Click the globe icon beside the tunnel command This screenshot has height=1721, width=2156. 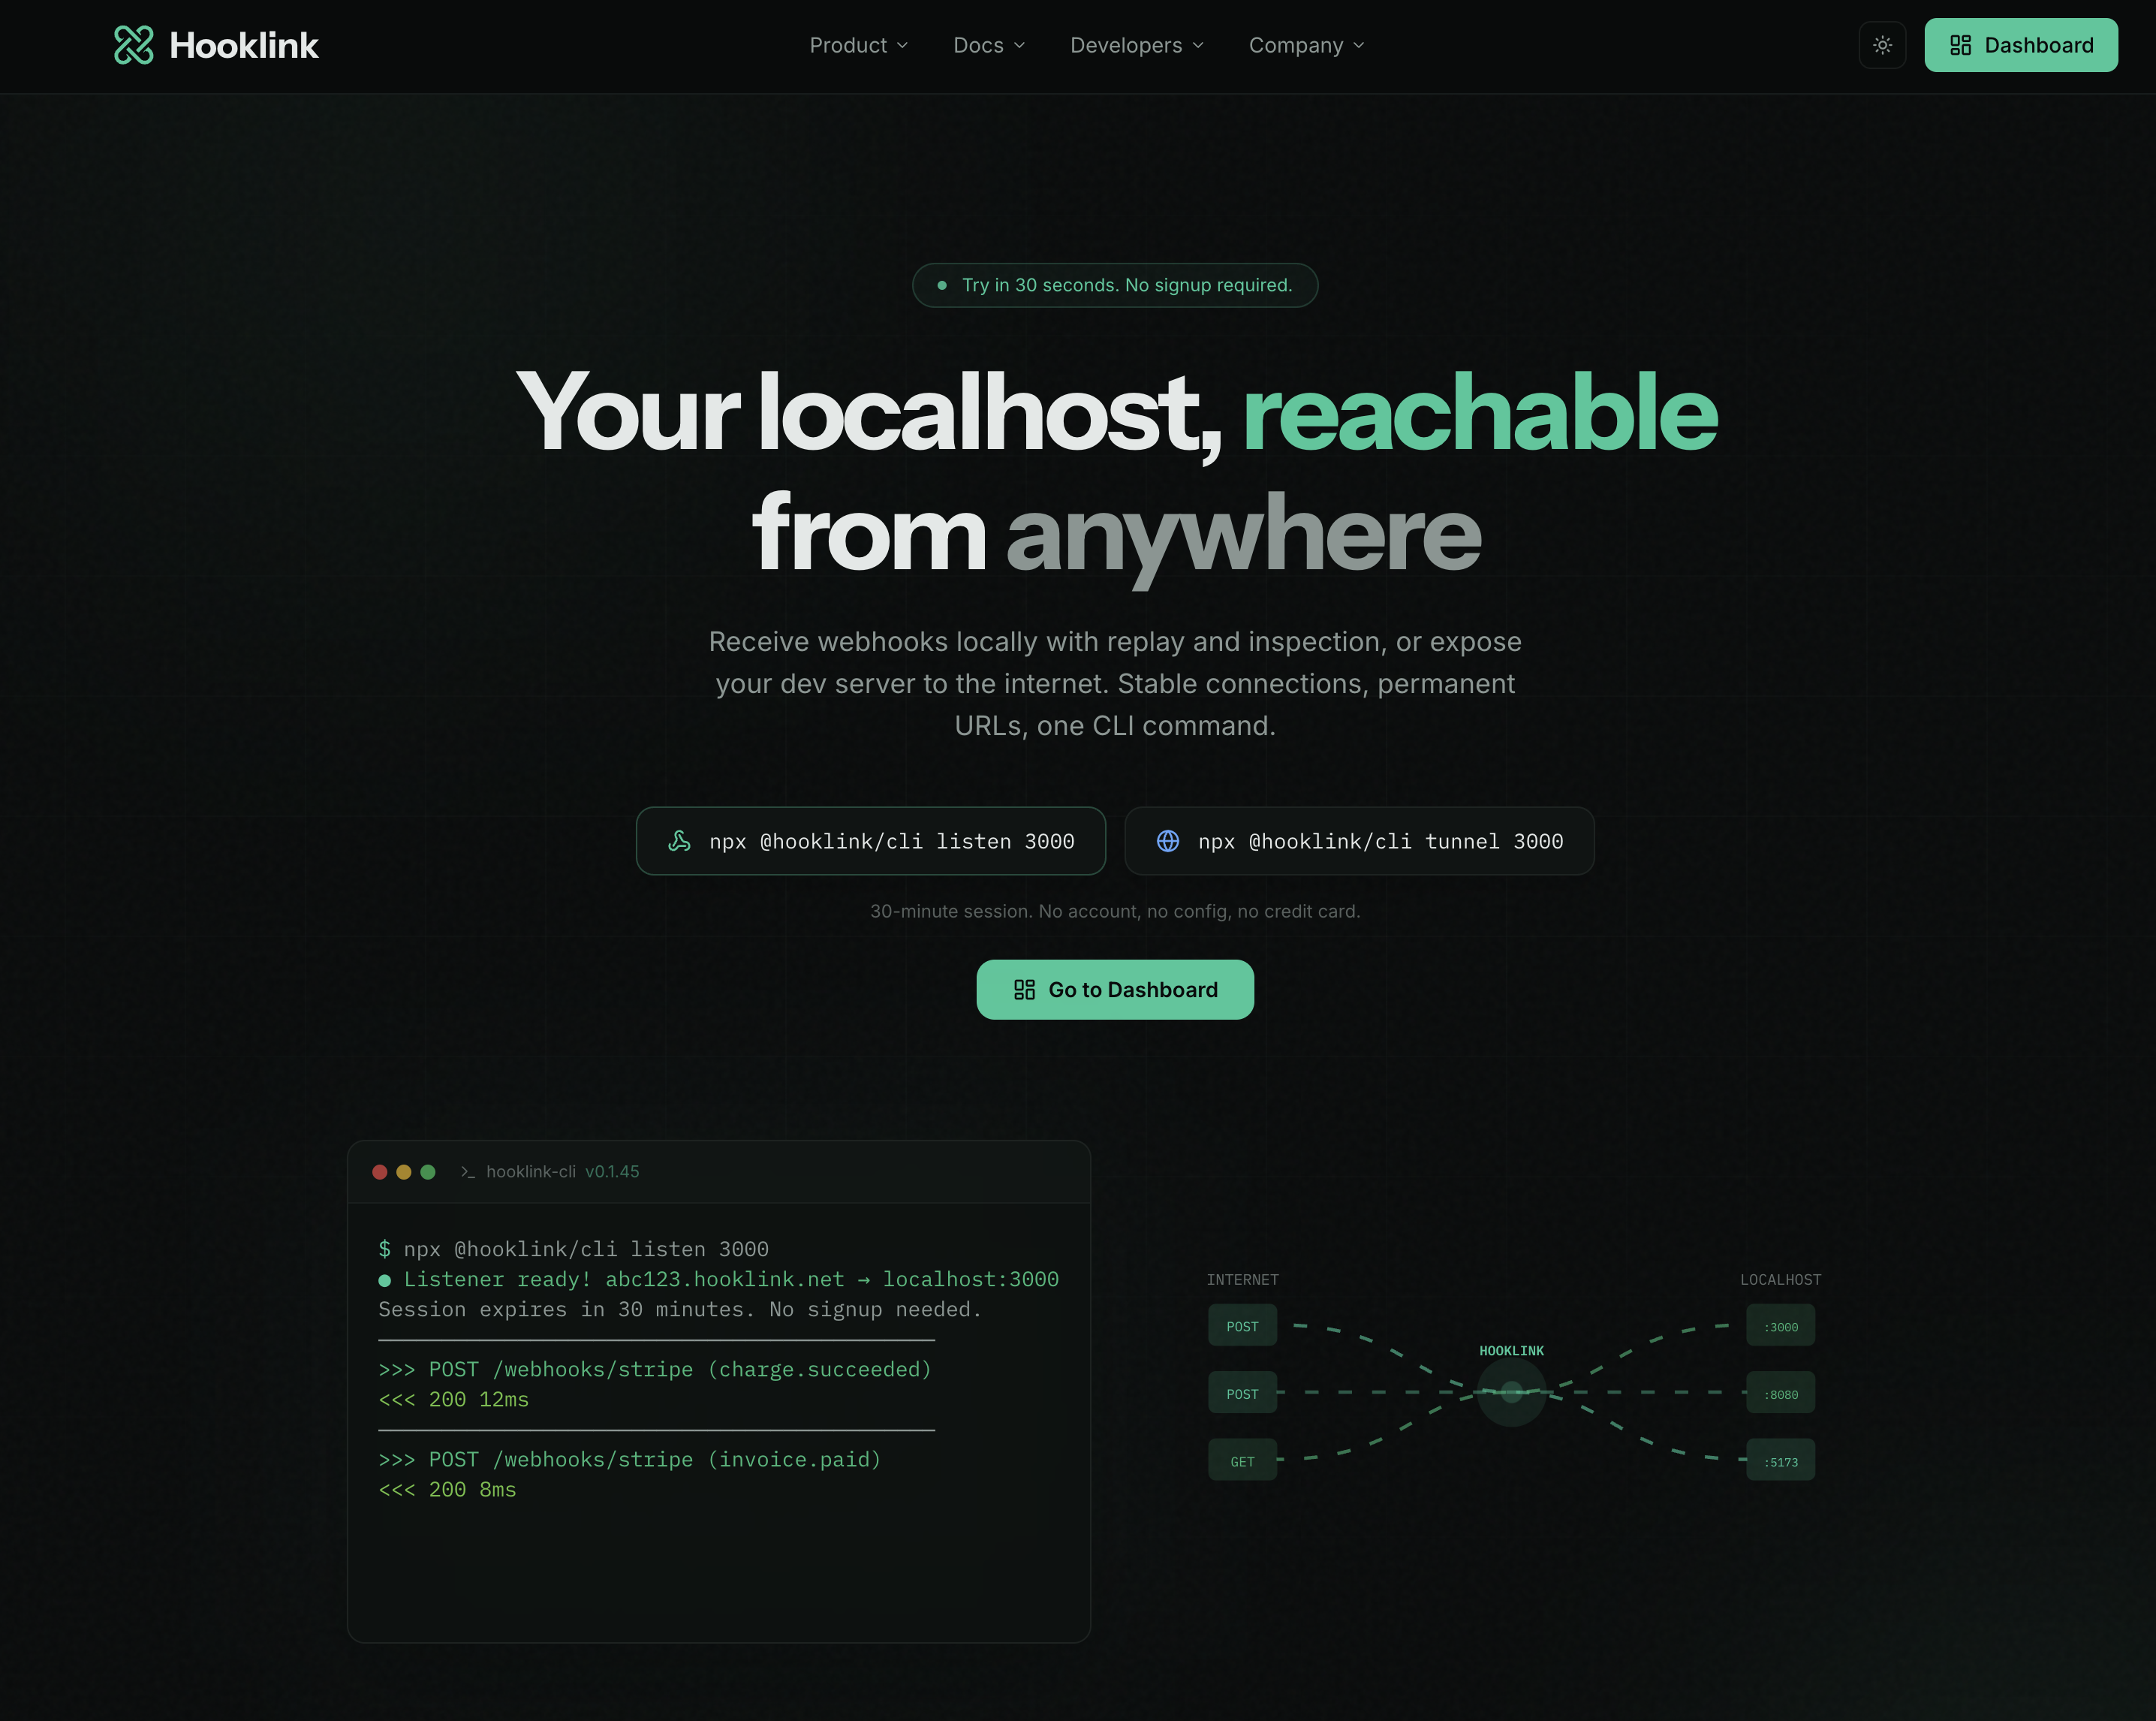click(x=1167, y=841)
